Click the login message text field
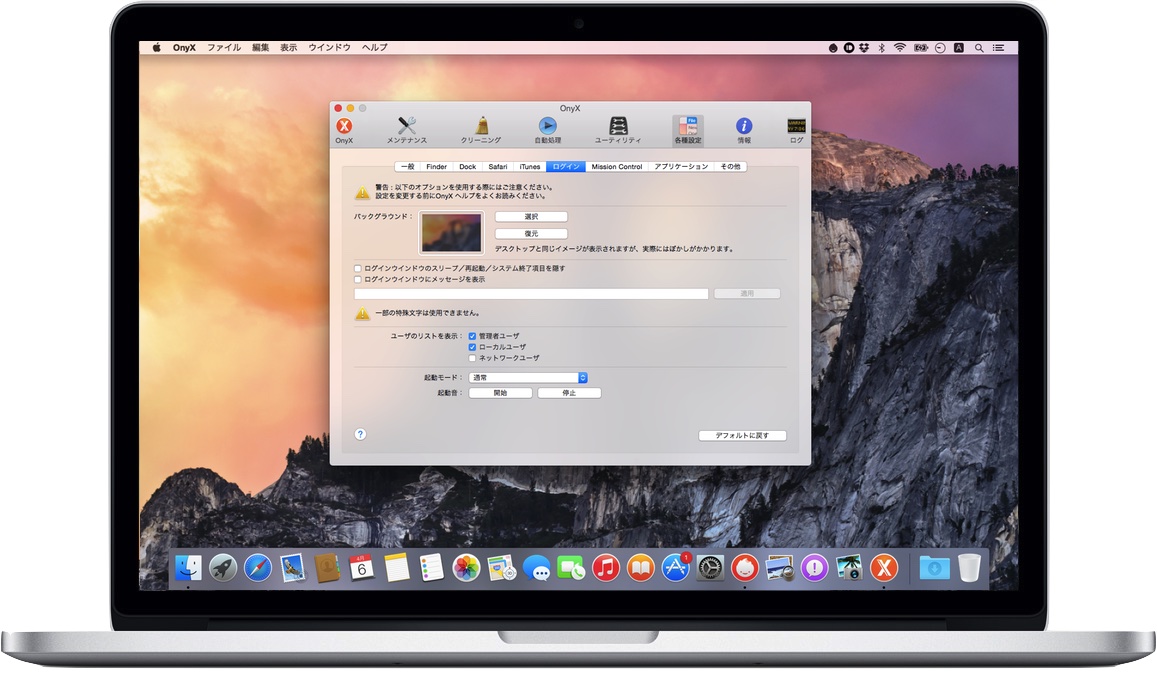The image size is (1157, 677). (531, 294)
